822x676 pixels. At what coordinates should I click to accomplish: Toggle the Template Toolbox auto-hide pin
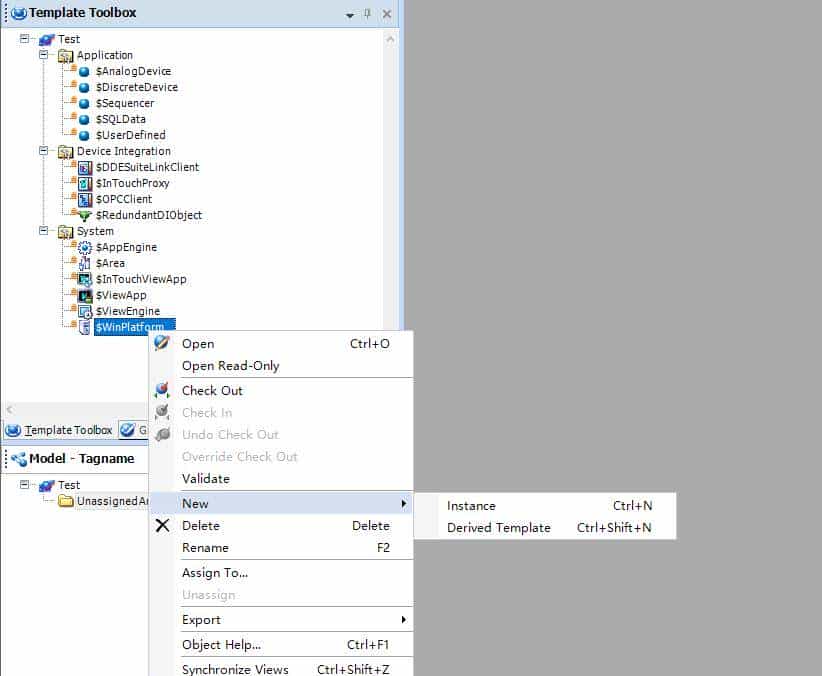coord(366,13)
